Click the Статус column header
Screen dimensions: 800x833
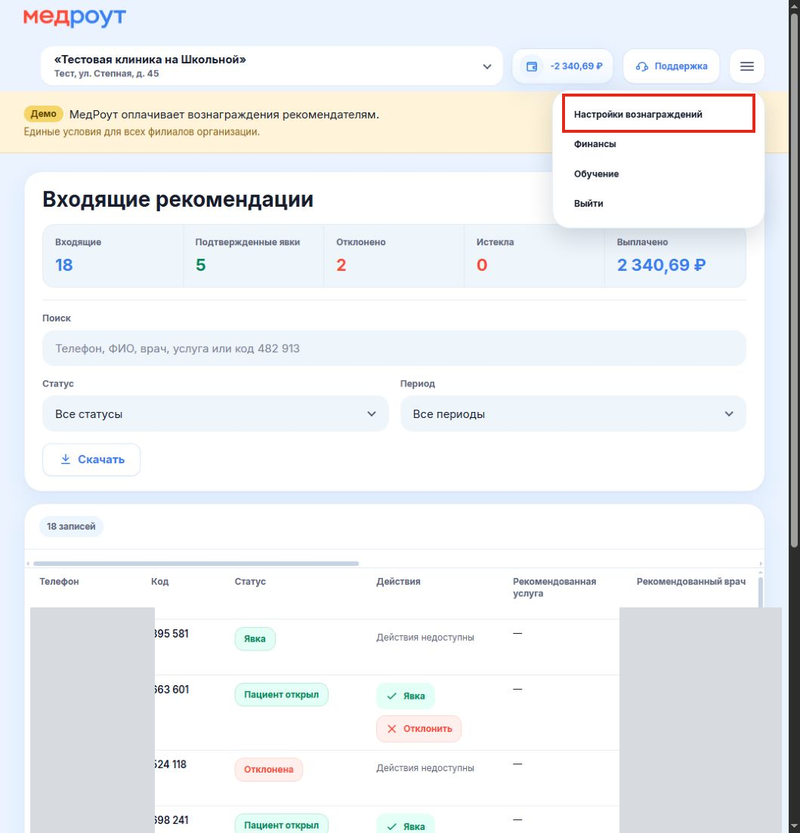click(250, 582)
